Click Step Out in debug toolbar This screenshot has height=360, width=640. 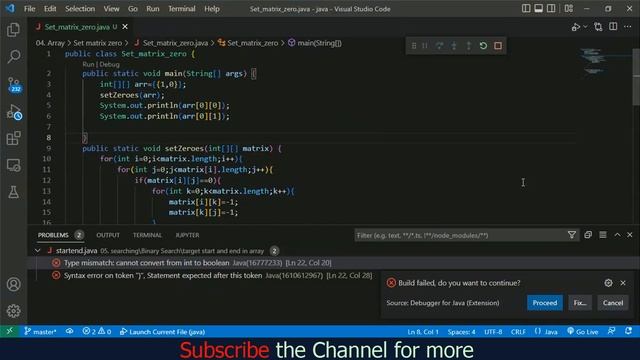(x=469, y=46)
